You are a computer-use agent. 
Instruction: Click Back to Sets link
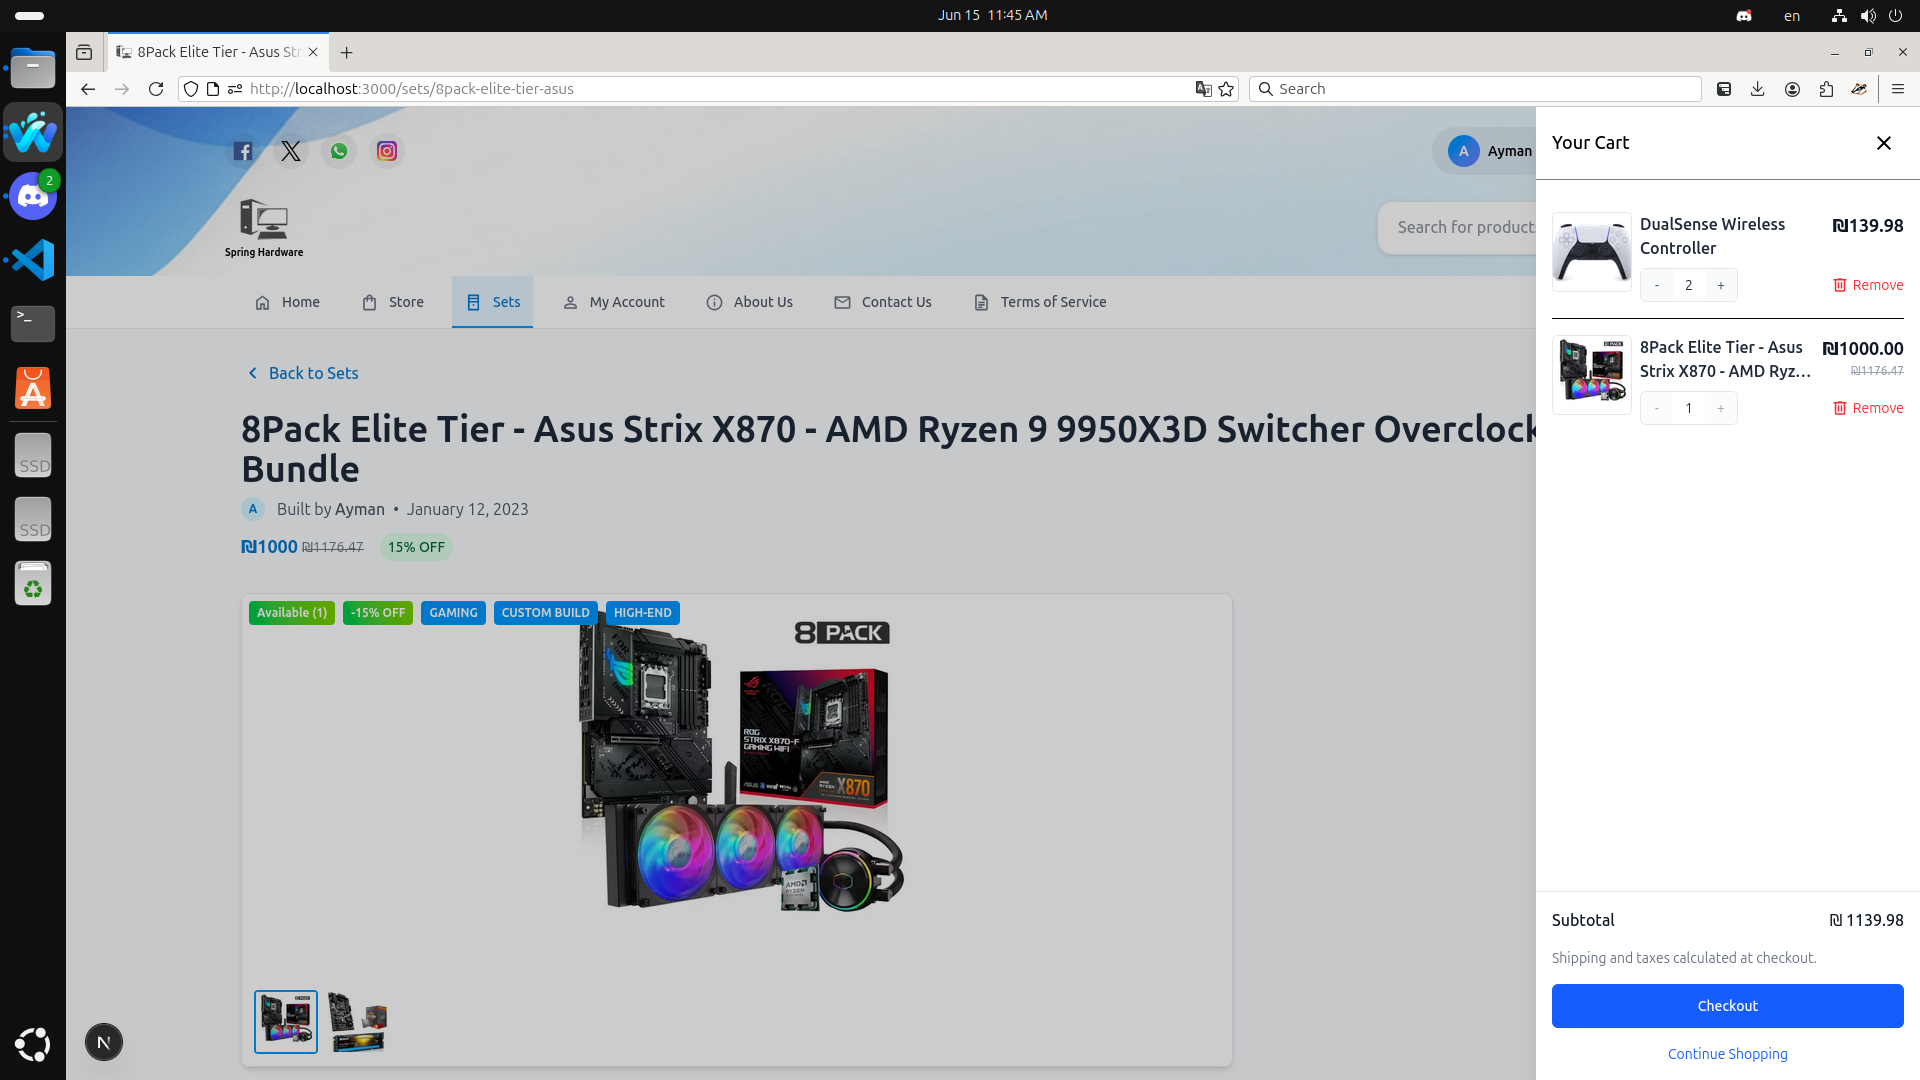click(x=302, y=373)
